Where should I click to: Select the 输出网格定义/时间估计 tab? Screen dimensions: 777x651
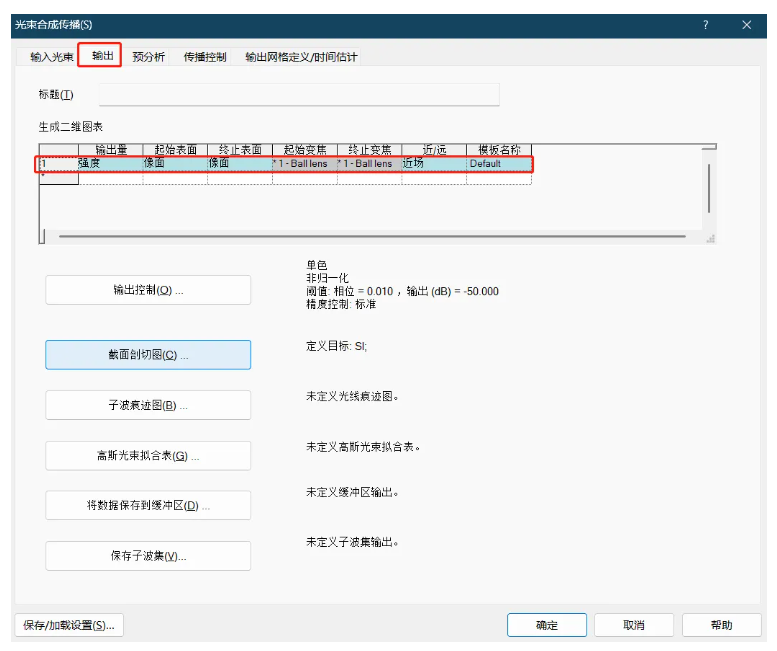(301, 57)
